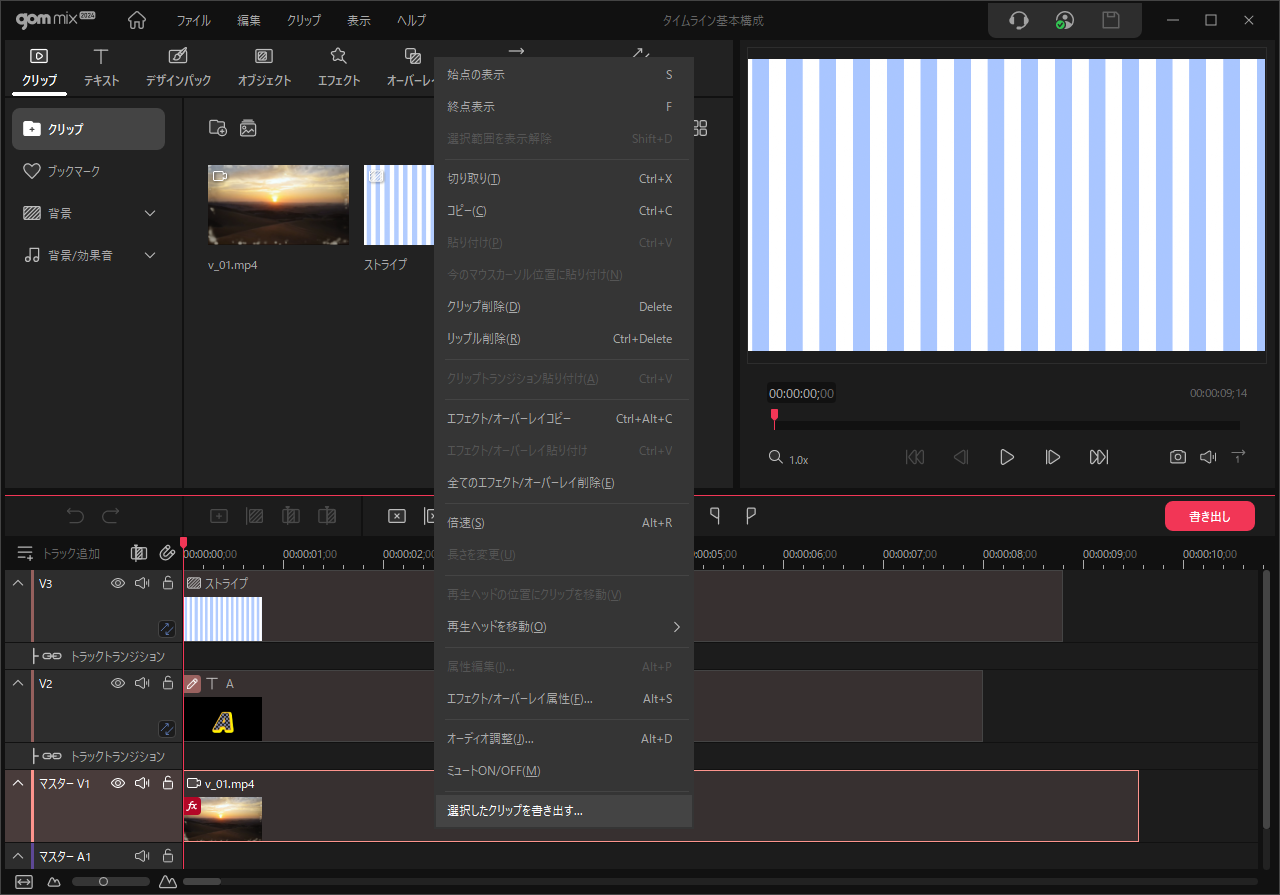Click トラック追加 to add a track
The height and width of the screenshot is (895, 1280).
(60, 553)
